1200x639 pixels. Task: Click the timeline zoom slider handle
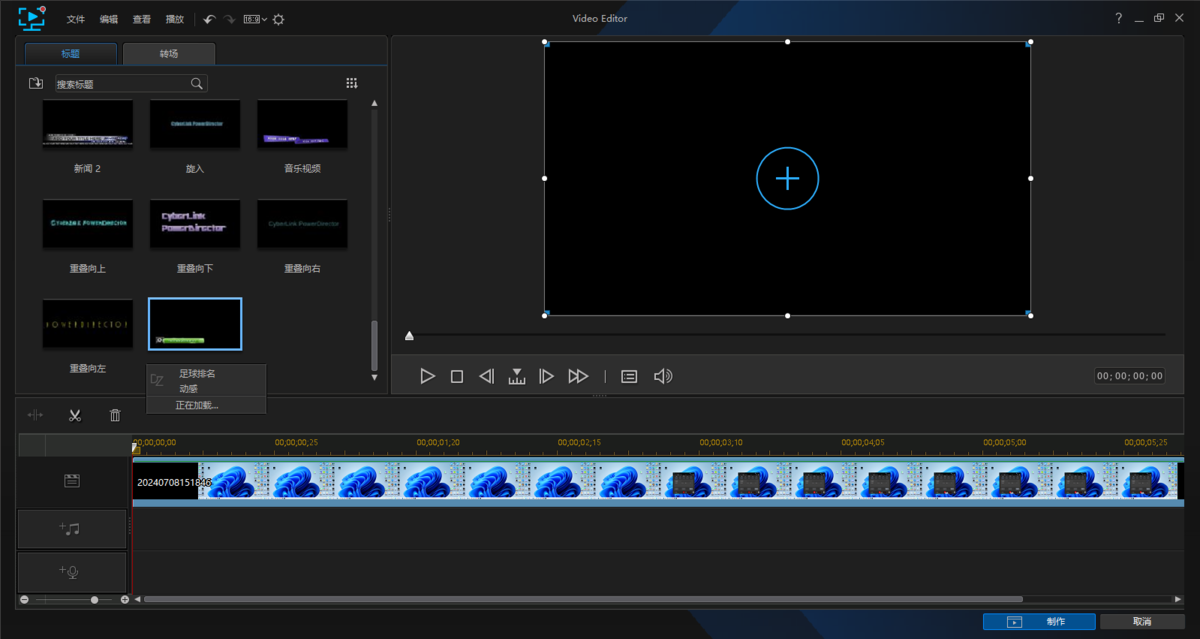(x=95, y=599)
